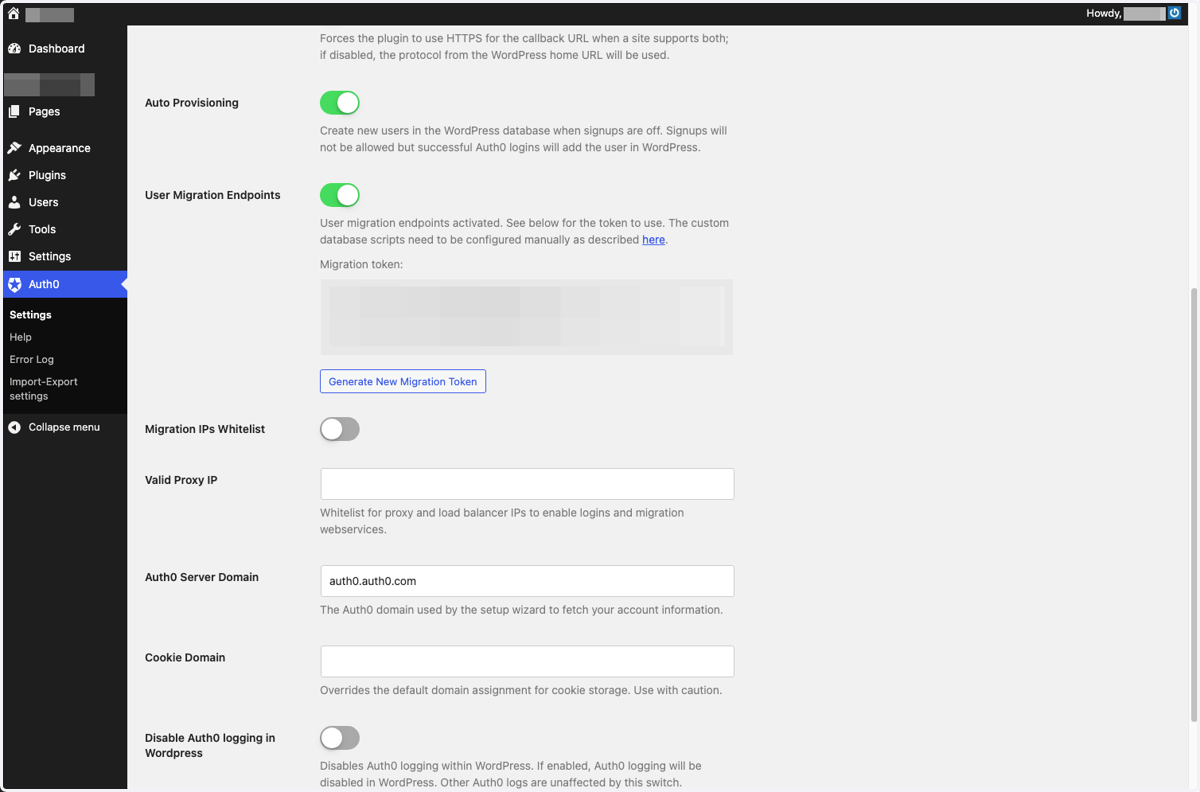Click the Cookie Domain input field
1200x792 pixels.
click(x=527, y=661)
